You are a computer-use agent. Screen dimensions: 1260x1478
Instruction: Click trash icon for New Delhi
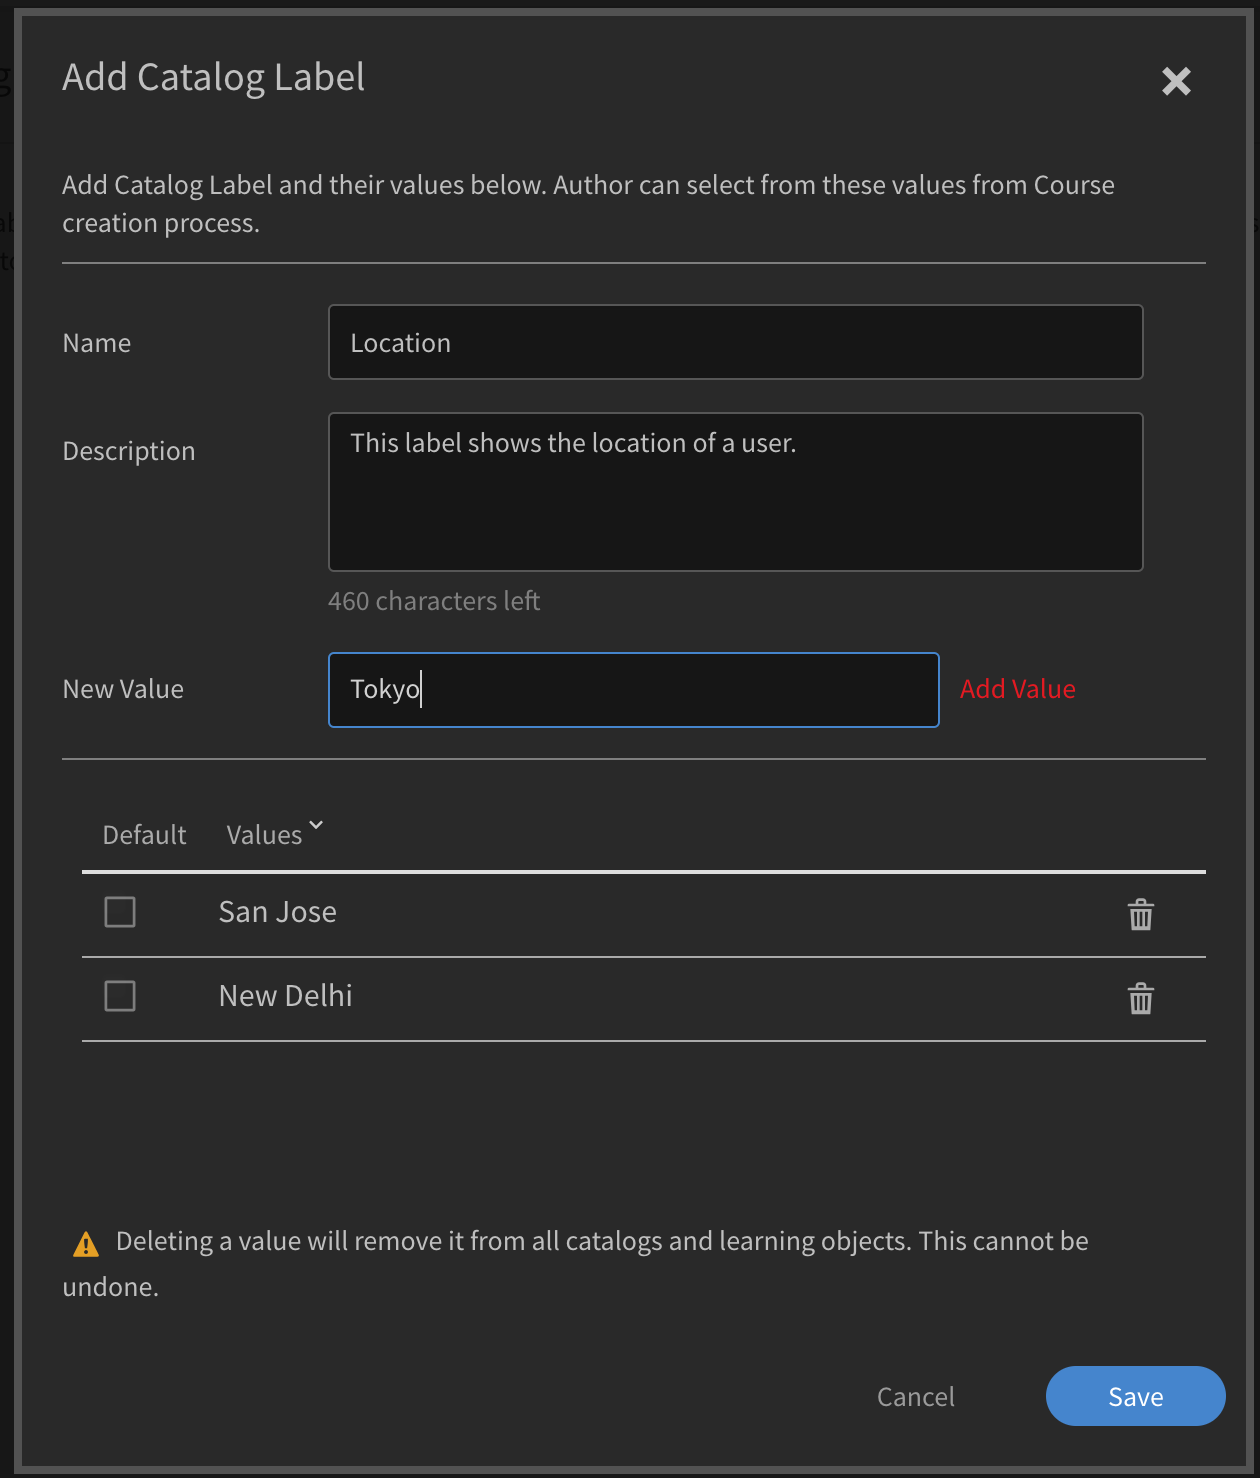tap(1141, 999)
